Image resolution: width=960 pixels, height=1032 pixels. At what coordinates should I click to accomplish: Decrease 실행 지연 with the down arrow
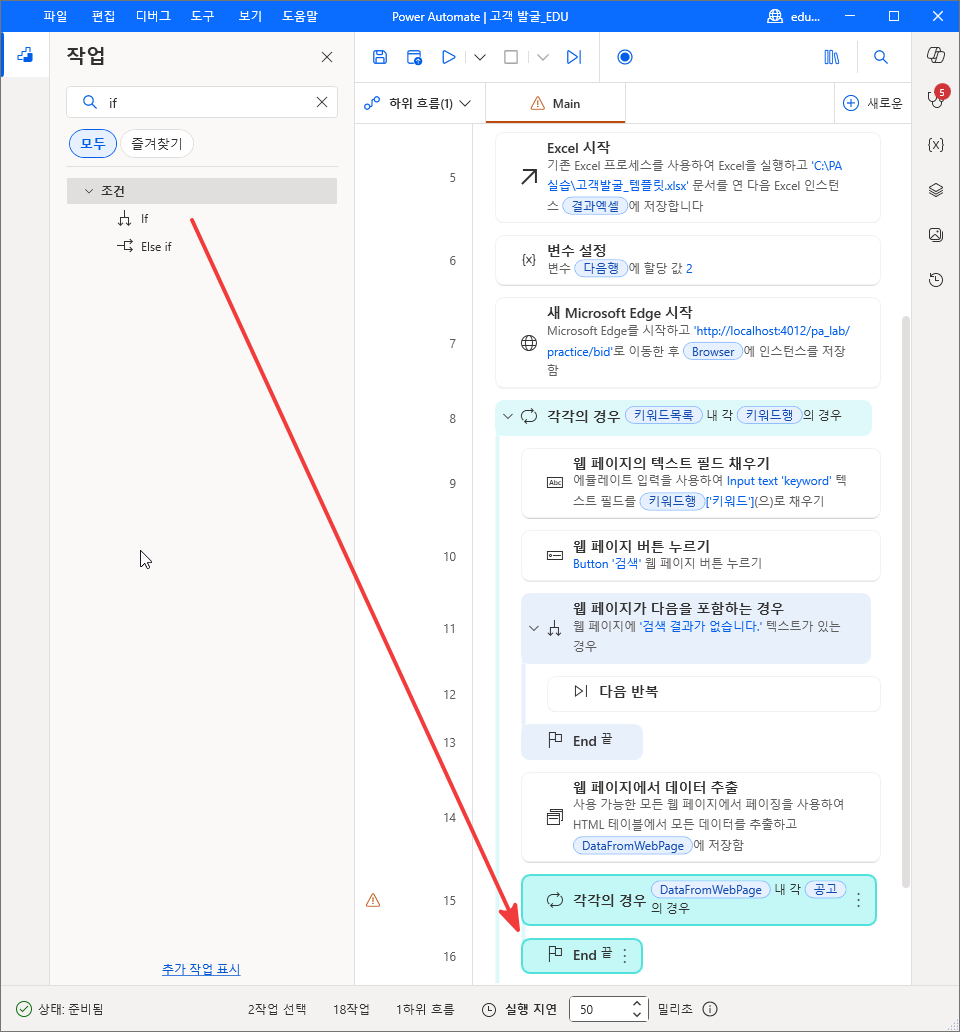pos(636,1014)
